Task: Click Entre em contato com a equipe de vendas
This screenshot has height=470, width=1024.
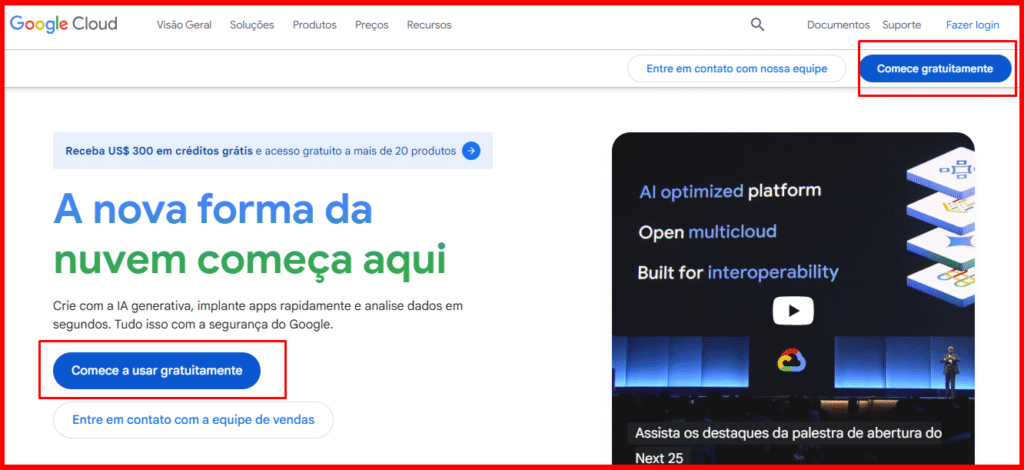Action: (193, 420)
